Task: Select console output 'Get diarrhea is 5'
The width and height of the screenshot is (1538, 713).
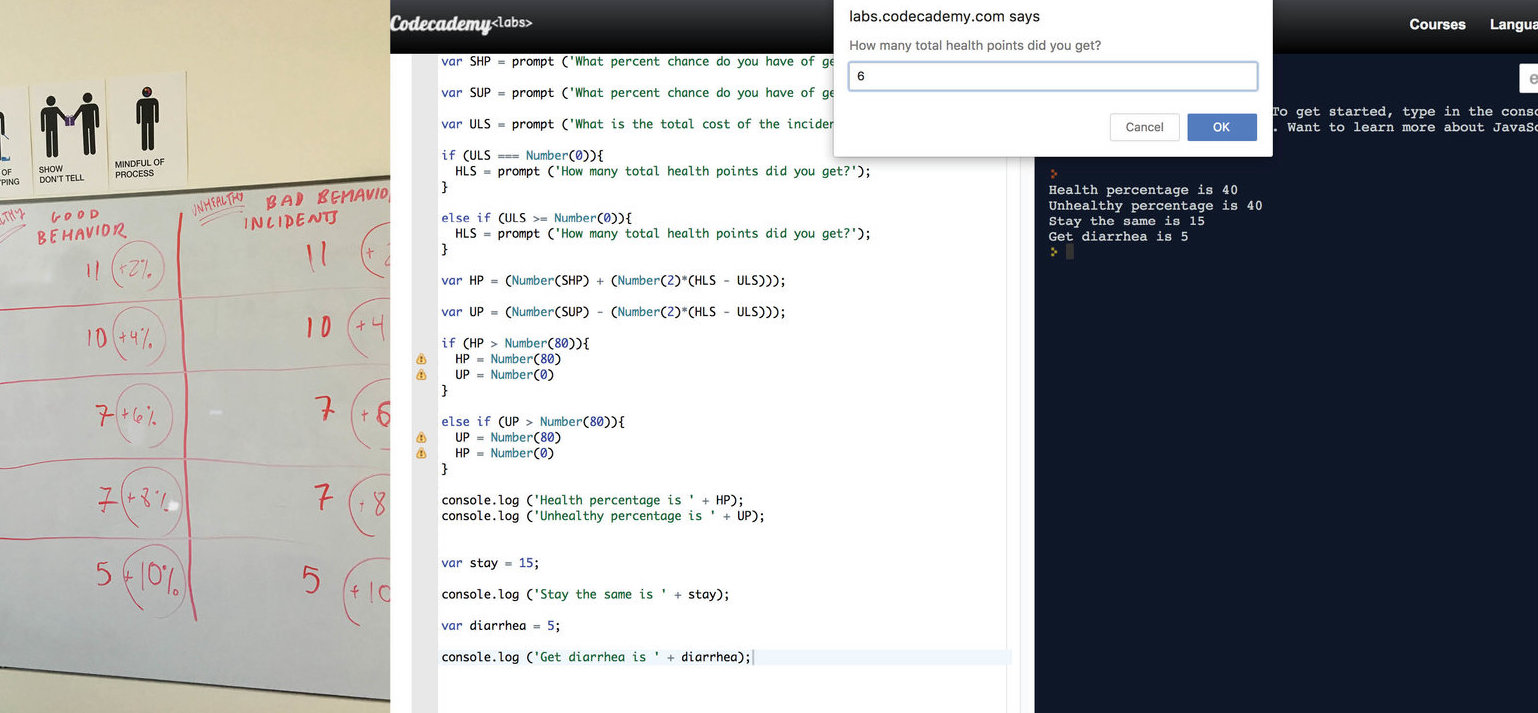Action: point(1118,237)
